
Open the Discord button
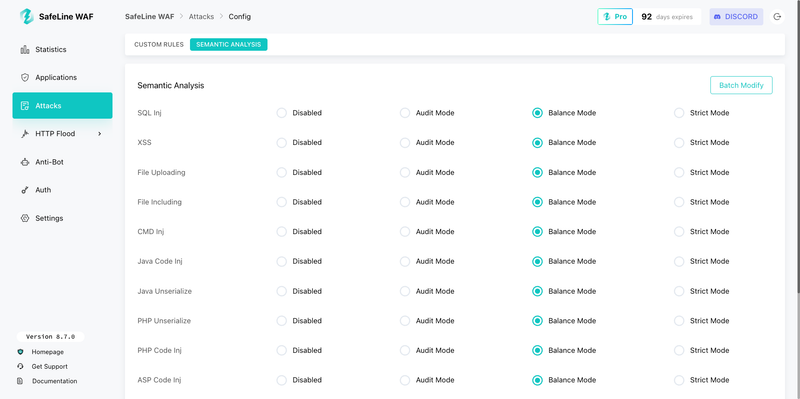coord(736,17)
